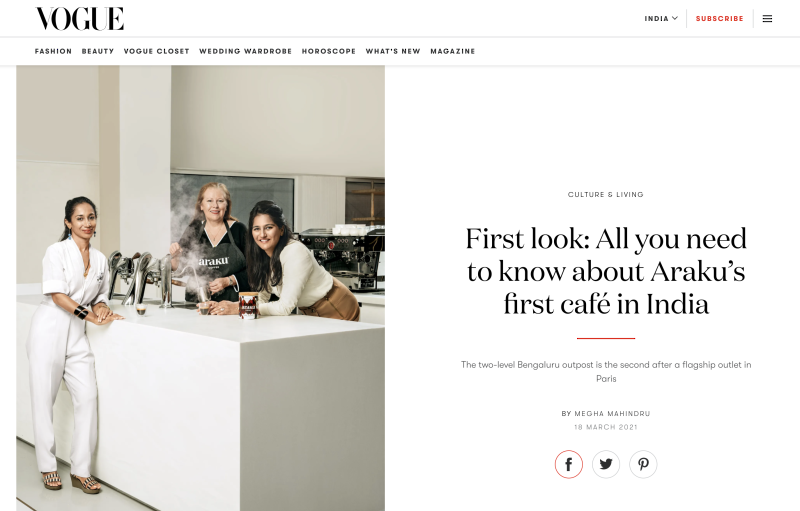The height and width of the screenshot is (511, 800).
Task: Open the Horoscope section
Action: point(329,51)
